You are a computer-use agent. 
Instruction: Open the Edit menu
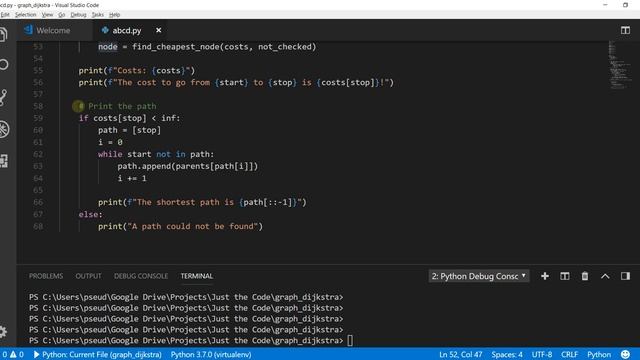click(x=4, y=15)
